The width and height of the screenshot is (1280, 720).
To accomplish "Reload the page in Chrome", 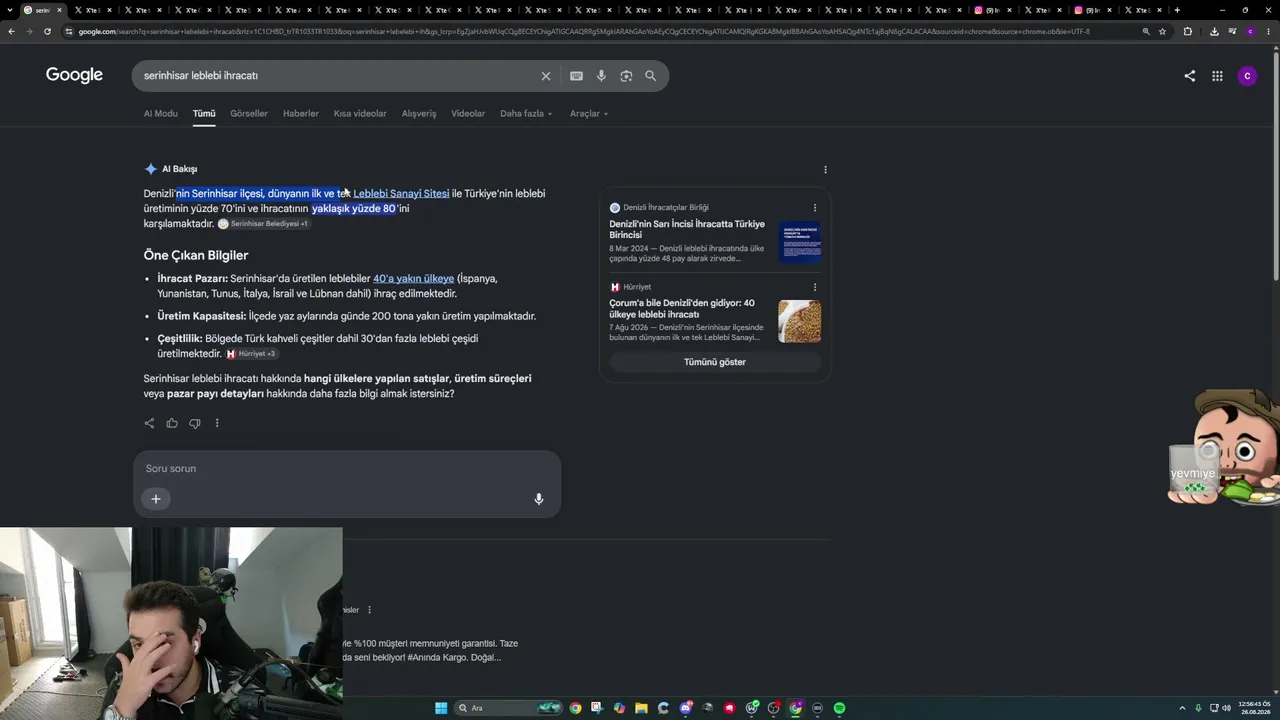I will 47,31.
